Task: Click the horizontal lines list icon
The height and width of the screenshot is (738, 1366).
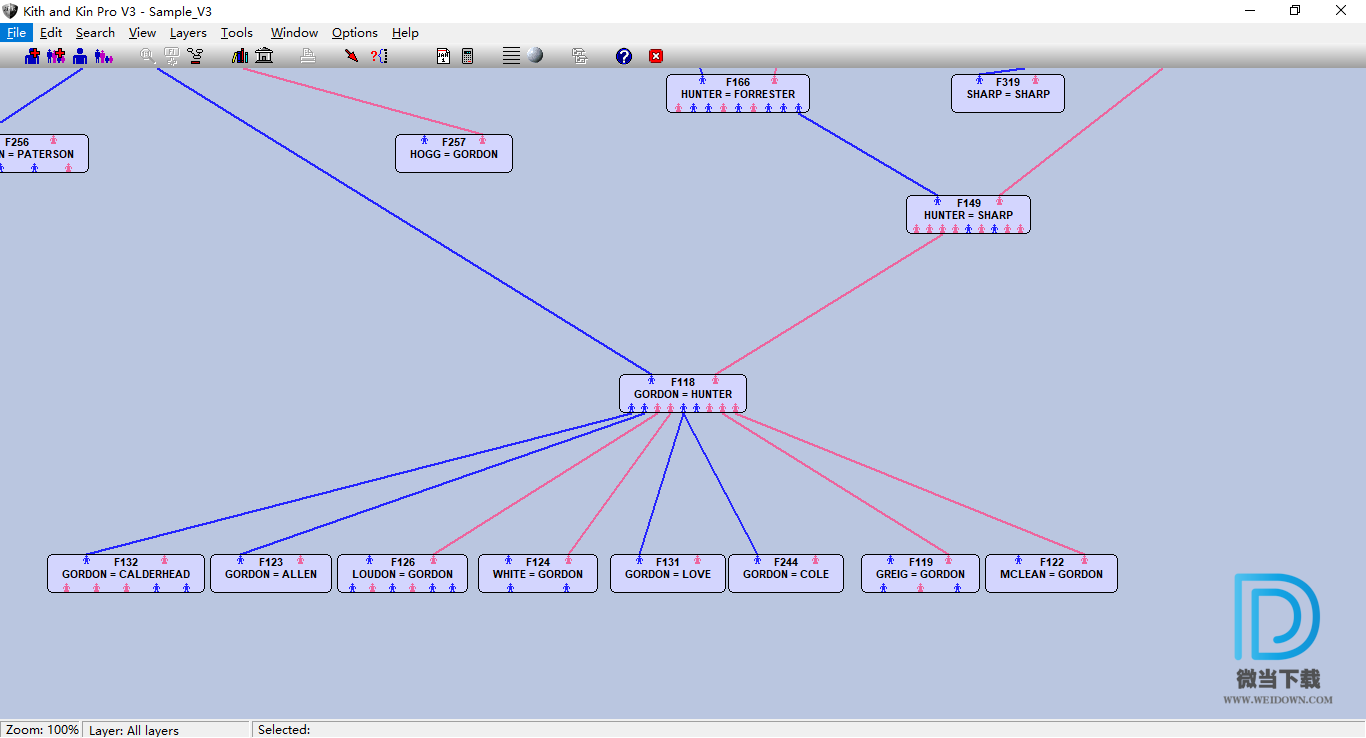Action: [x=511, y=56]
